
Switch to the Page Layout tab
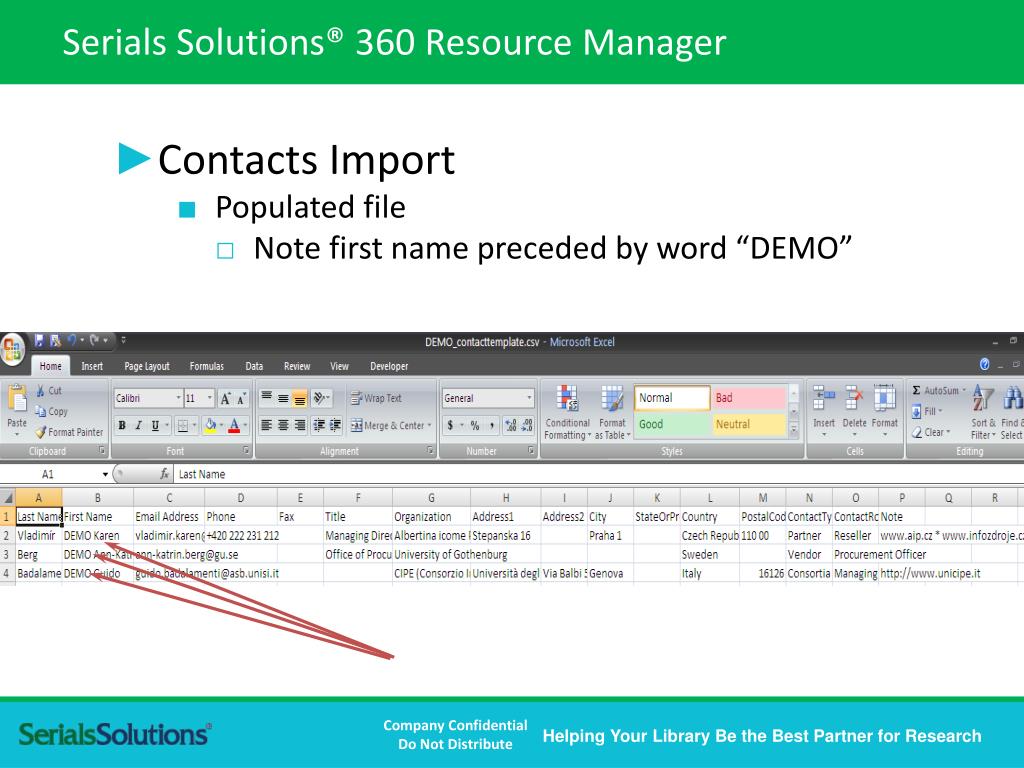pos(147,366)
